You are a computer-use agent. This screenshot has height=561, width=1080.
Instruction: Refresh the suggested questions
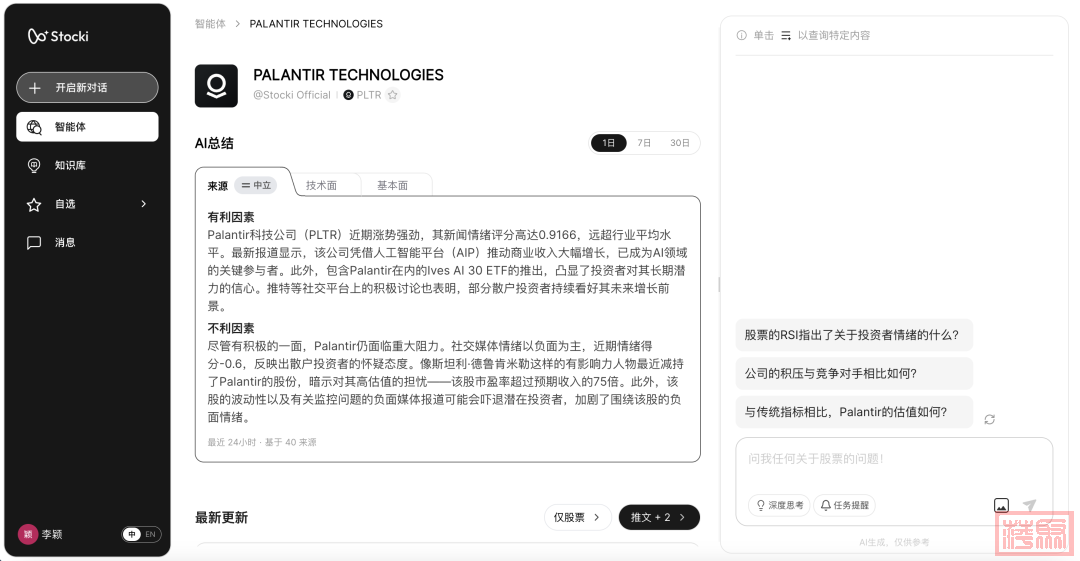(990, 419)
